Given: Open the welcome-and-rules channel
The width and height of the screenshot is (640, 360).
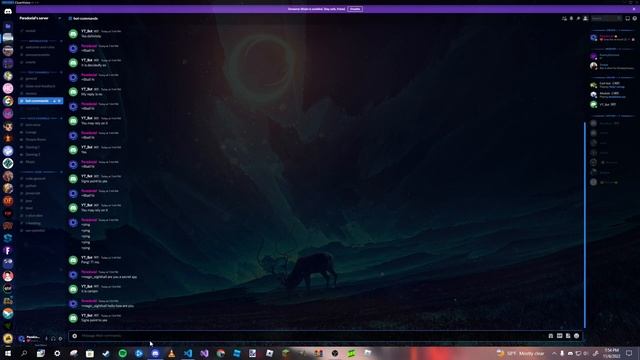Looking at the screenshot, I should coord(40,47).
